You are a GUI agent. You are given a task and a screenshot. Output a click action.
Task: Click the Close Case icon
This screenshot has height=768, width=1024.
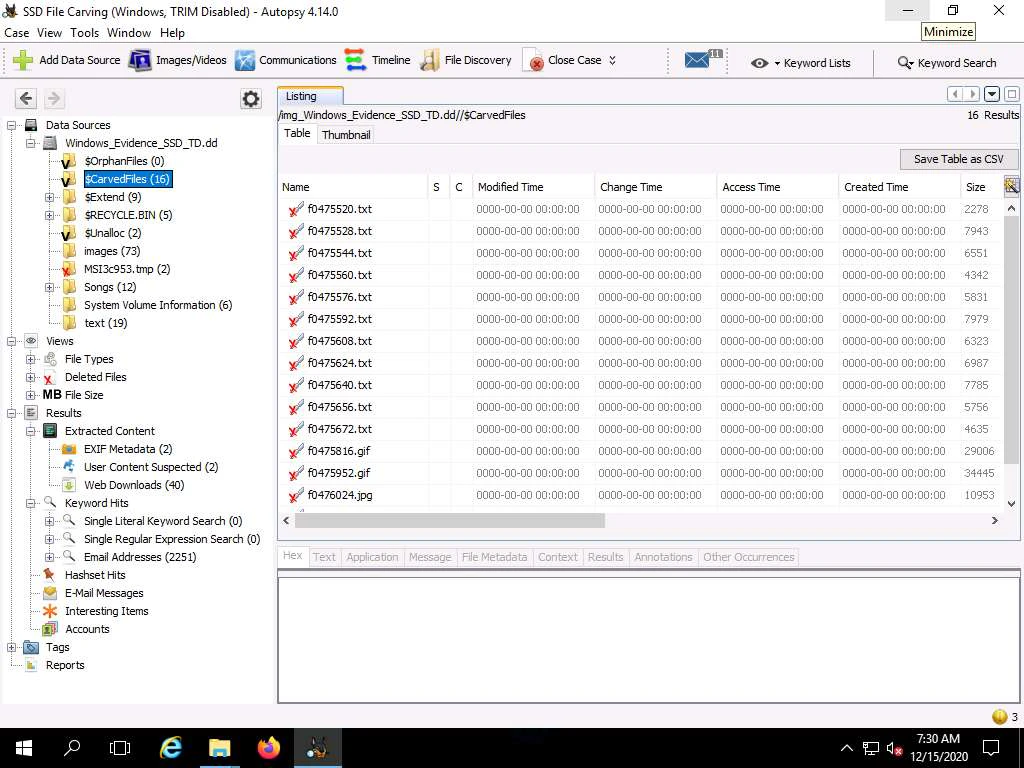click(x=533, y=60)
